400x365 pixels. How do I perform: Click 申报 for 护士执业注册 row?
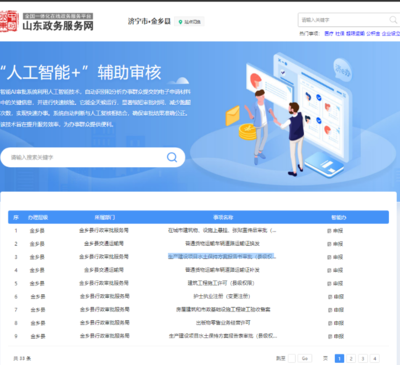coord(335,297)
